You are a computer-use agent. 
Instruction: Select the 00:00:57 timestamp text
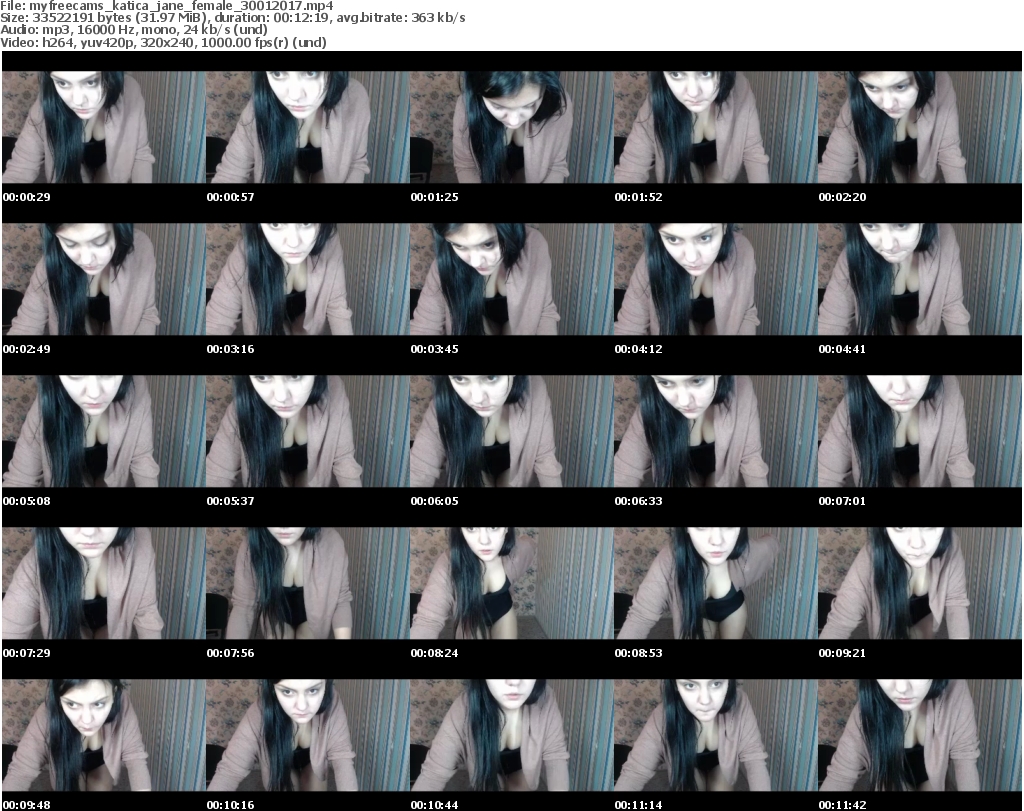click(x=231, y=197)
